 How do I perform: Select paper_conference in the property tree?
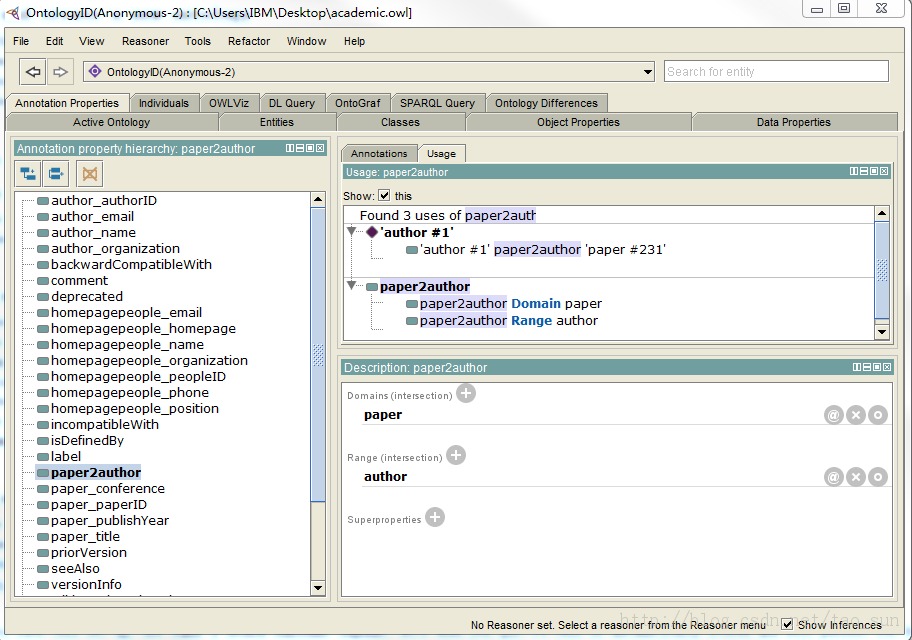coord(107,489)
